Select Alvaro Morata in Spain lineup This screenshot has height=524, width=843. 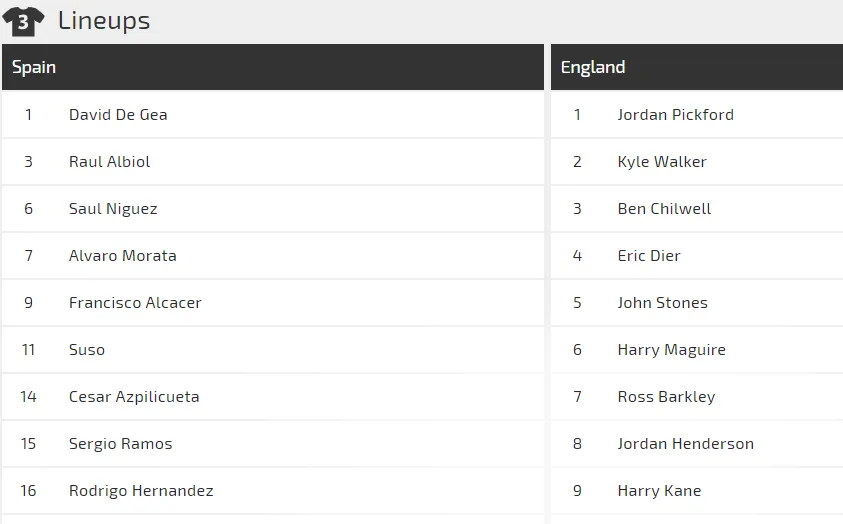pos(122,256)
